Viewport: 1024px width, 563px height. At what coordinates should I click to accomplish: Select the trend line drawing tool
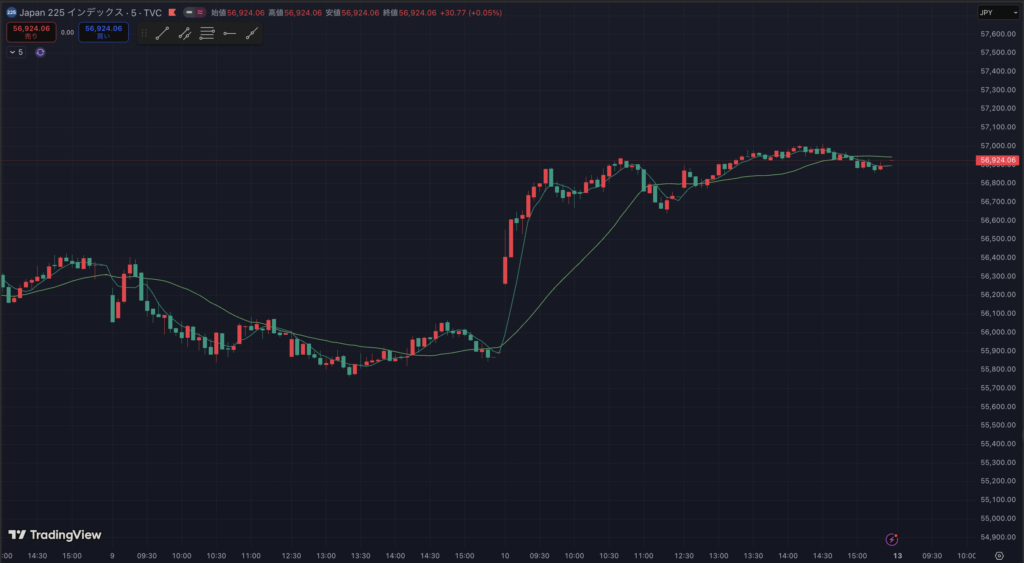(x=162, y=33)
